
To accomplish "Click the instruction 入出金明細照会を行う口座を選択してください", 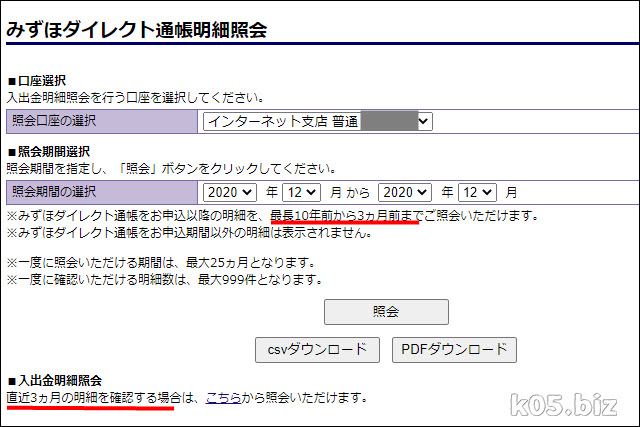I will tap(136, 98).
